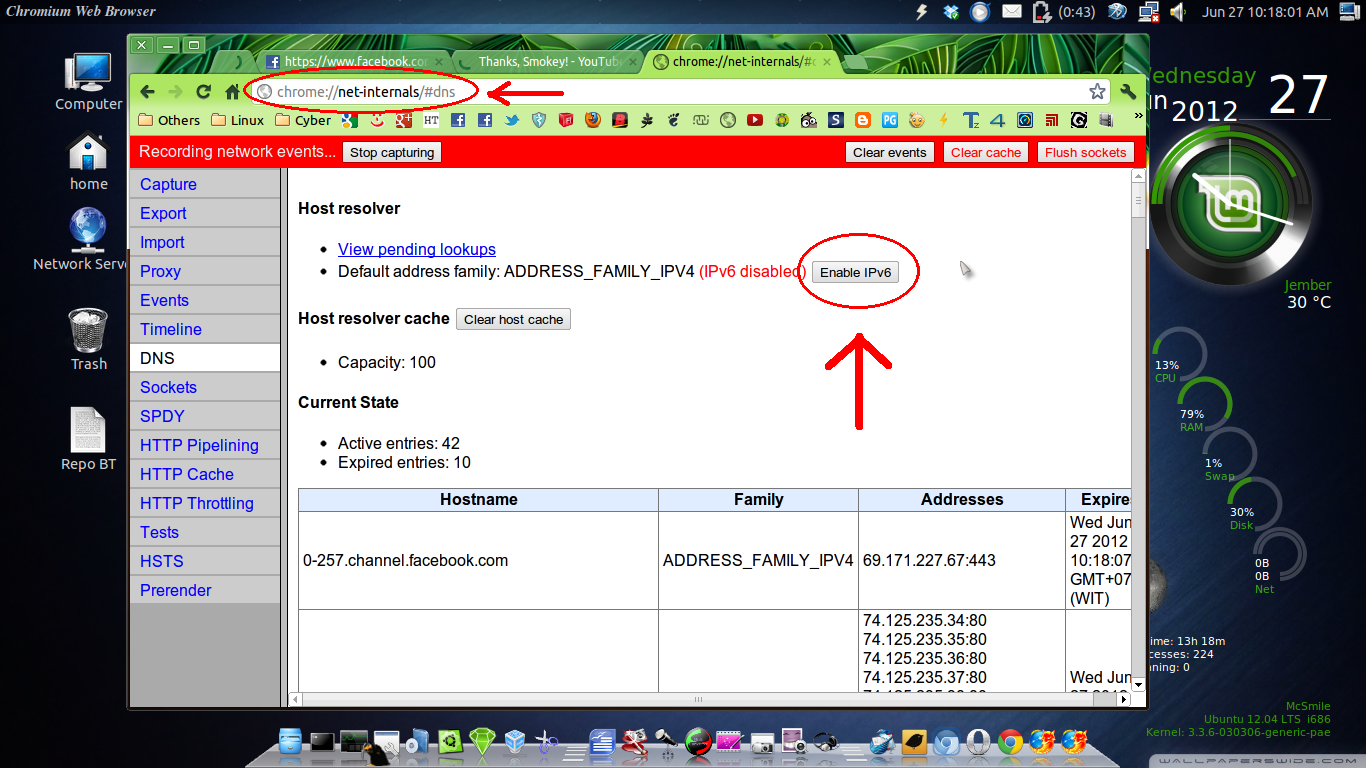Open the Firefox bookmark icon in bookmarks bar
1366x768 pixels.
click(x=593, y=120)
